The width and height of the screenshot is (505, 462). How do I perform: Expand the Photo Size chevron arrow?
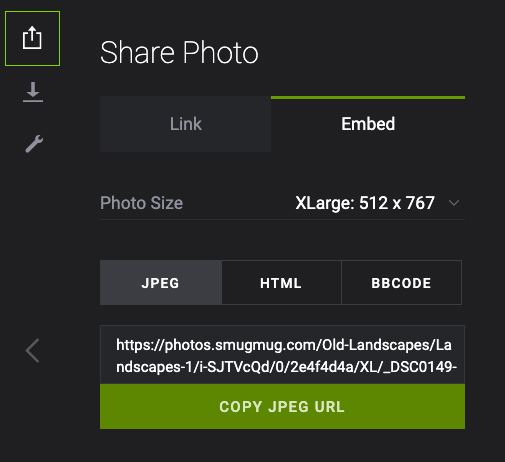tap(454, 203)
